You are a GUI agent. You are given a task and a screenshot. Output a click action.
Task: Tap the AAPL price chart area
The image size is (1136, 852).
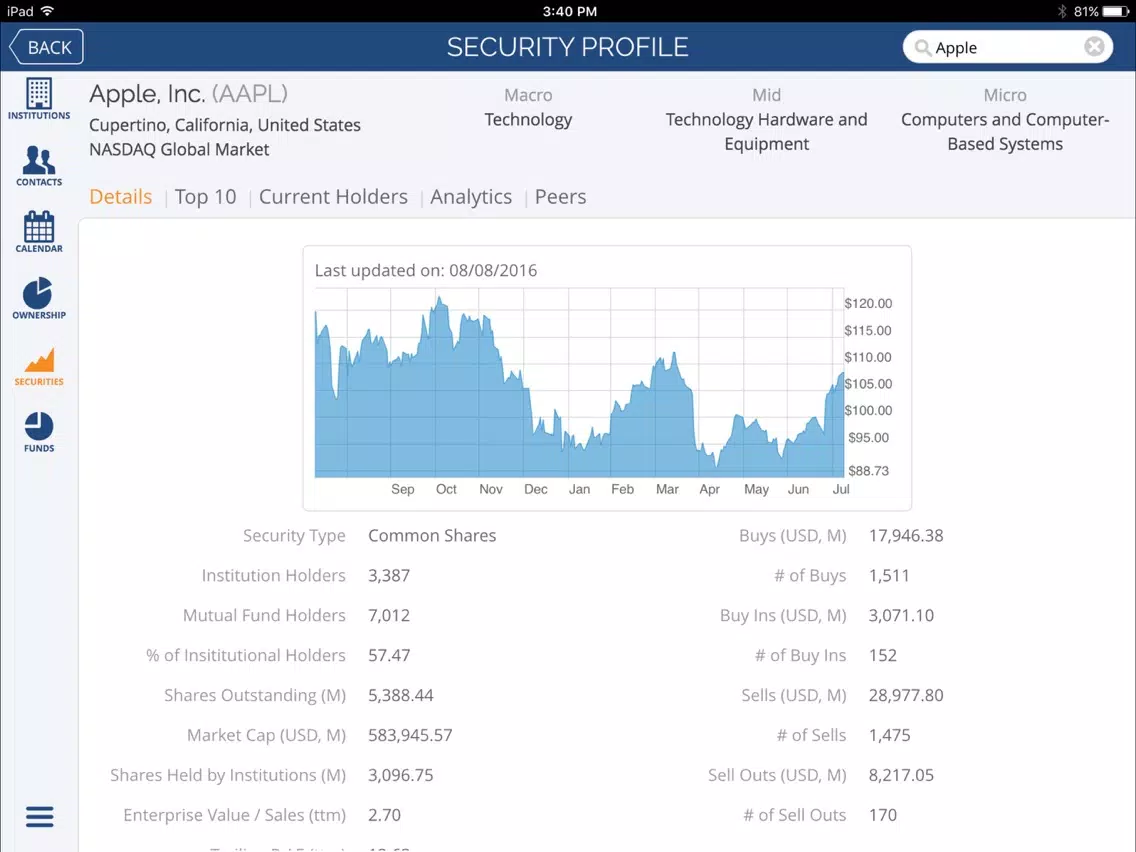point(579,383)
